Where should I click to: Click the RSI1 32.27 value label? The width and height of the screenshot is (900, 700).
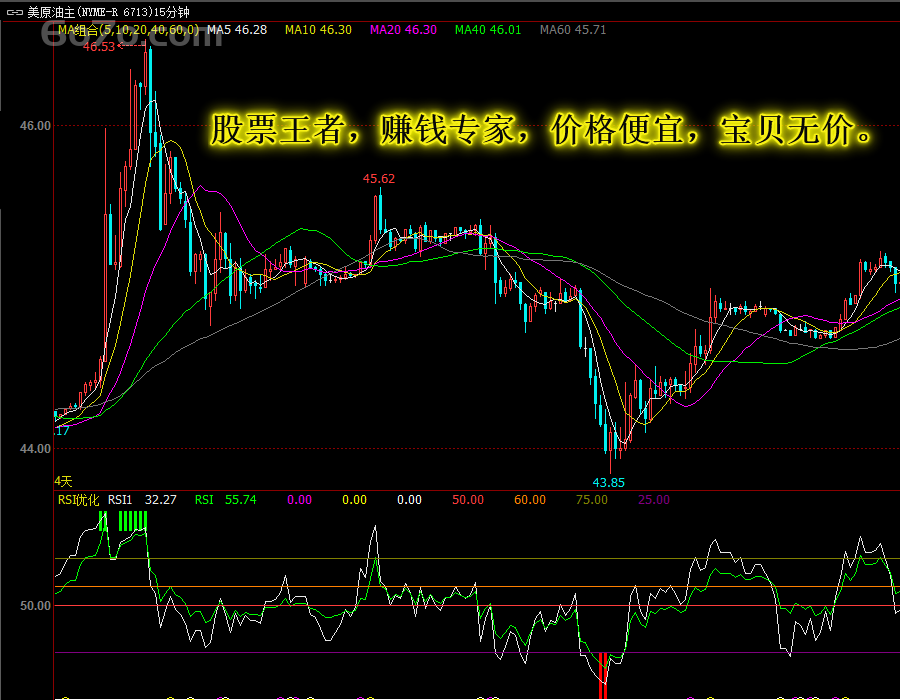[x=142, y=499]
